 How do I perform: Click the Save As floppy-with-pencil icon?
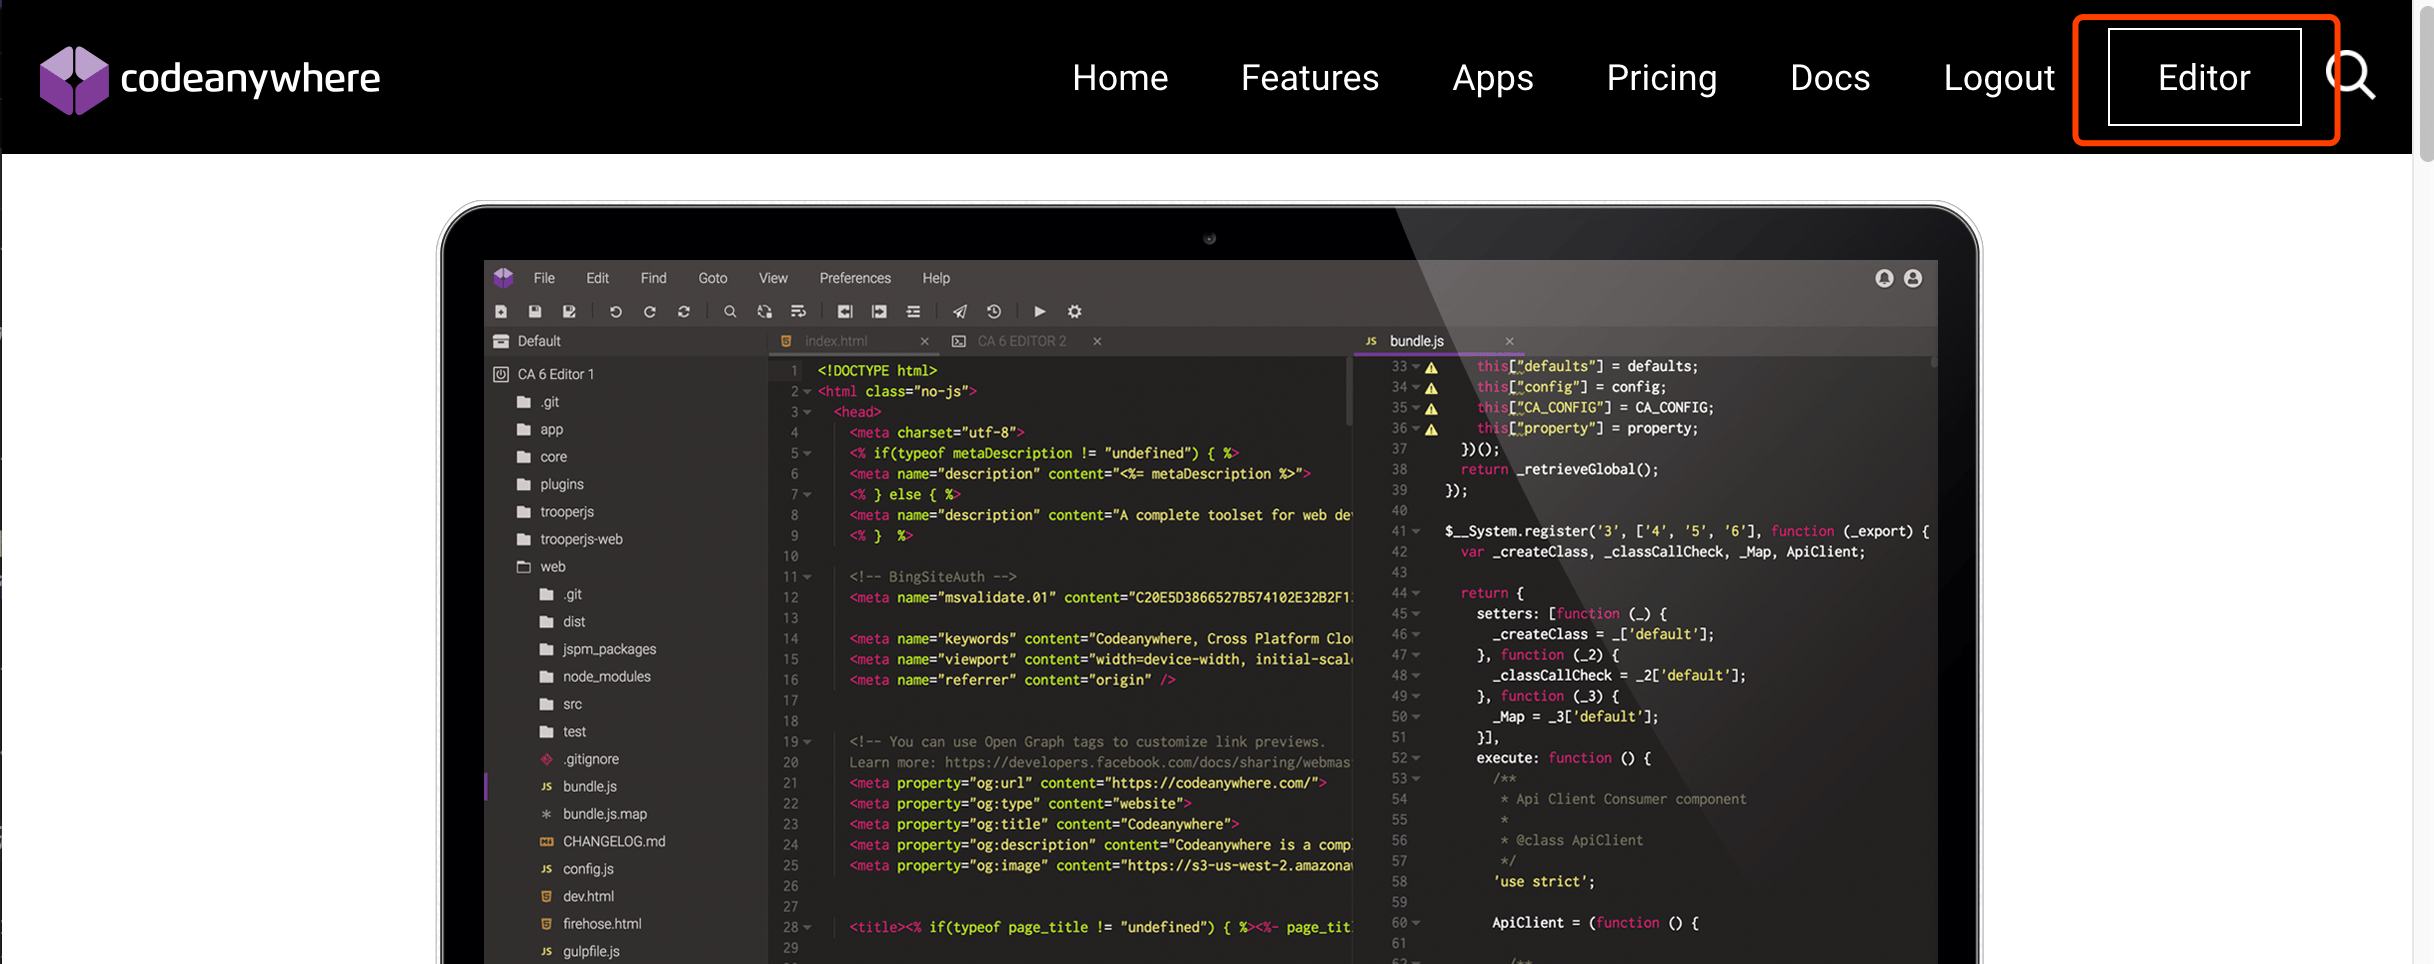coord(569,312)
